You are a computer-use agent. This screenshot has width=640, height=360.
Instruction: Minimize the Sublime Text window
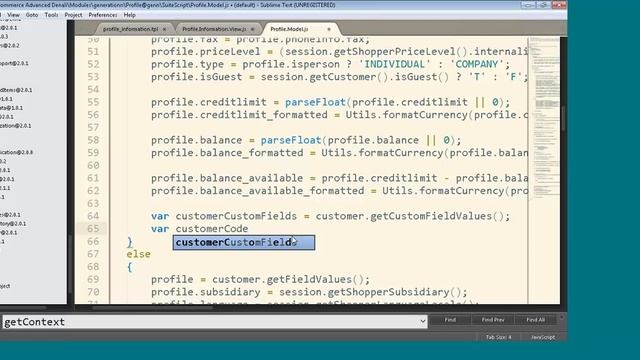click(528, 5)
